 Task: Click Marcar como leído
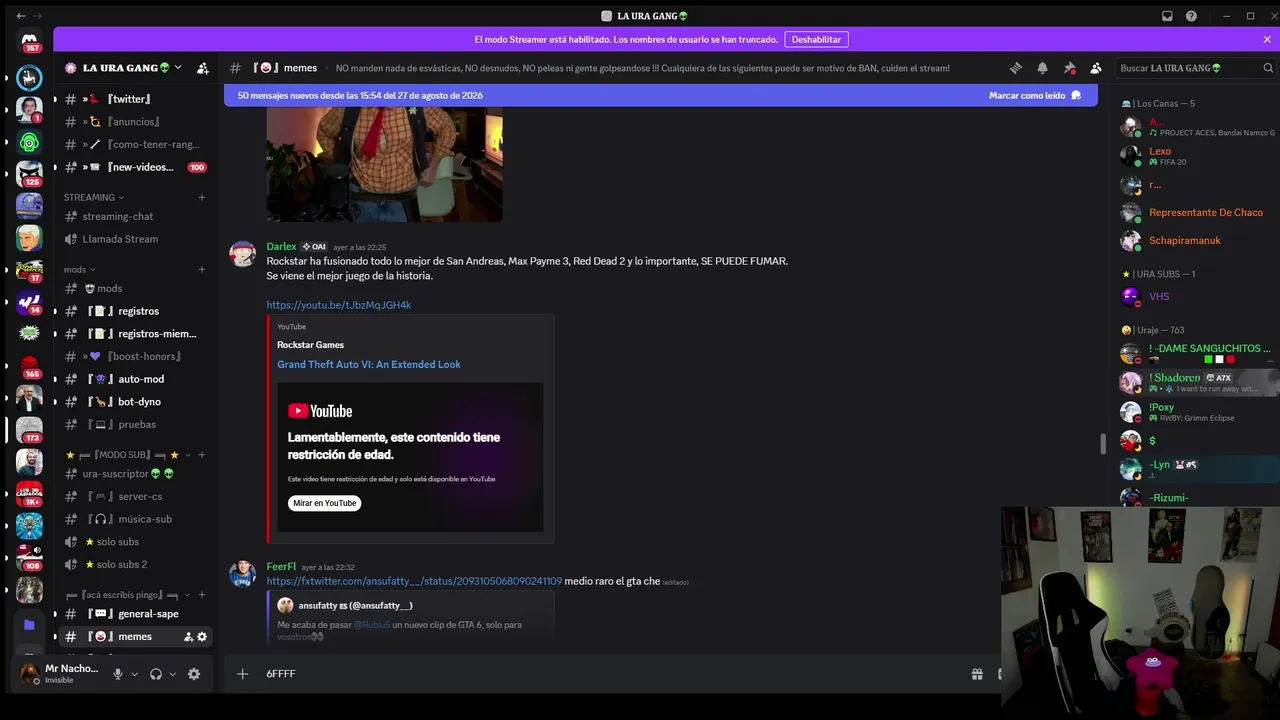click(x=1035, y=95)
